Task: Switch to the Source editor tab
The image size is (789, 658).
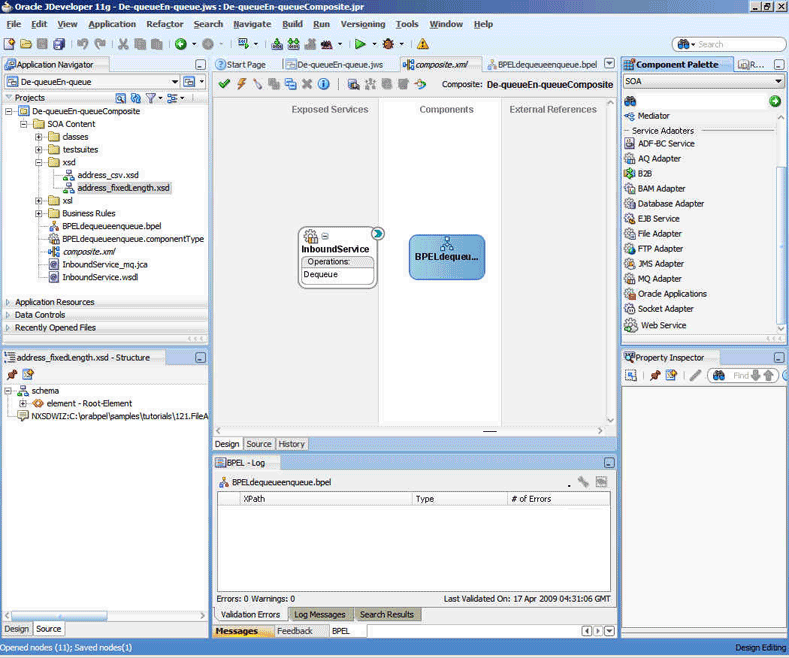Action: (259, 444)
